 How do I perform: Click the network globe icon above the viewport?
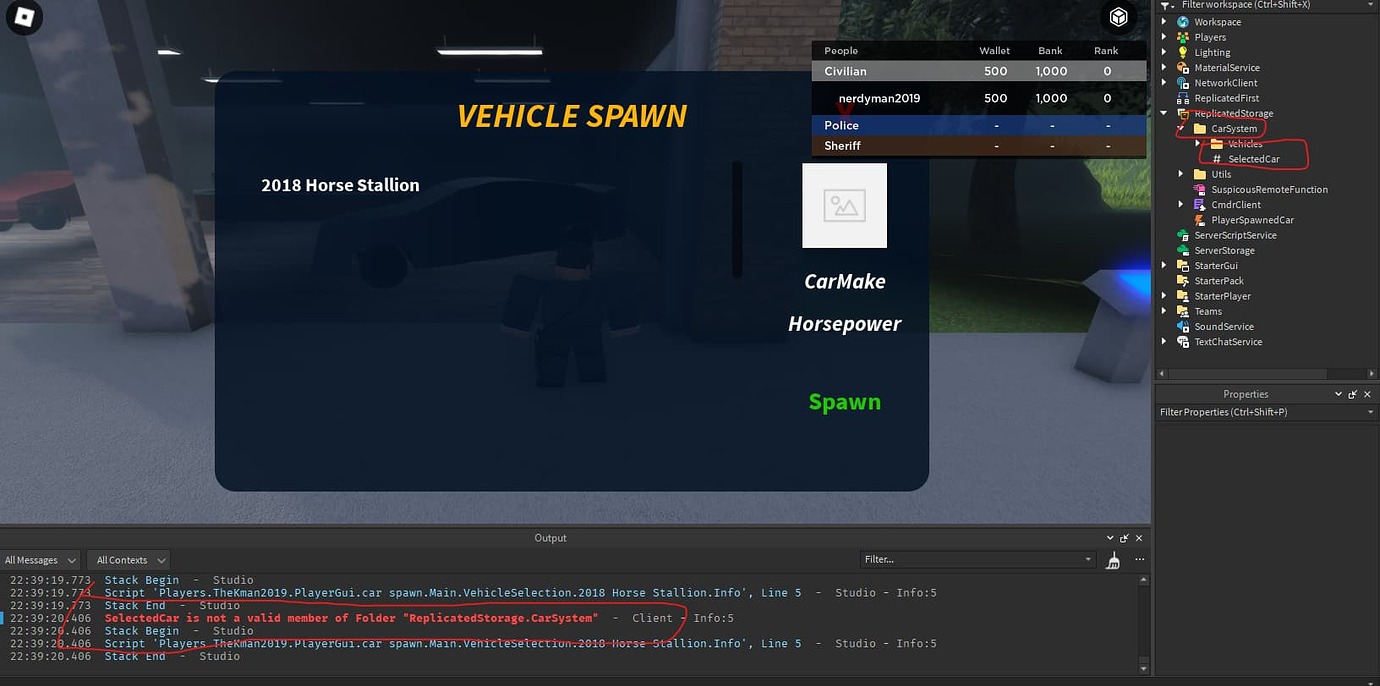tap(1118, 17)
